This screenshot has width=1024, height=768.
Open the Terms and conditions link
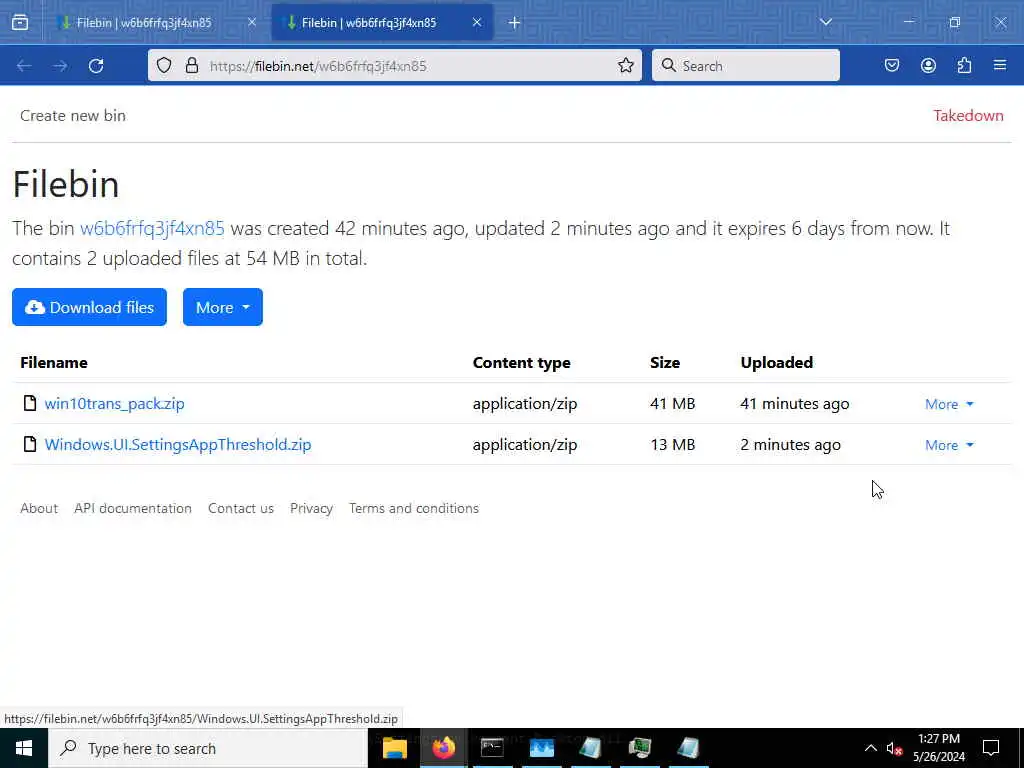414,508
